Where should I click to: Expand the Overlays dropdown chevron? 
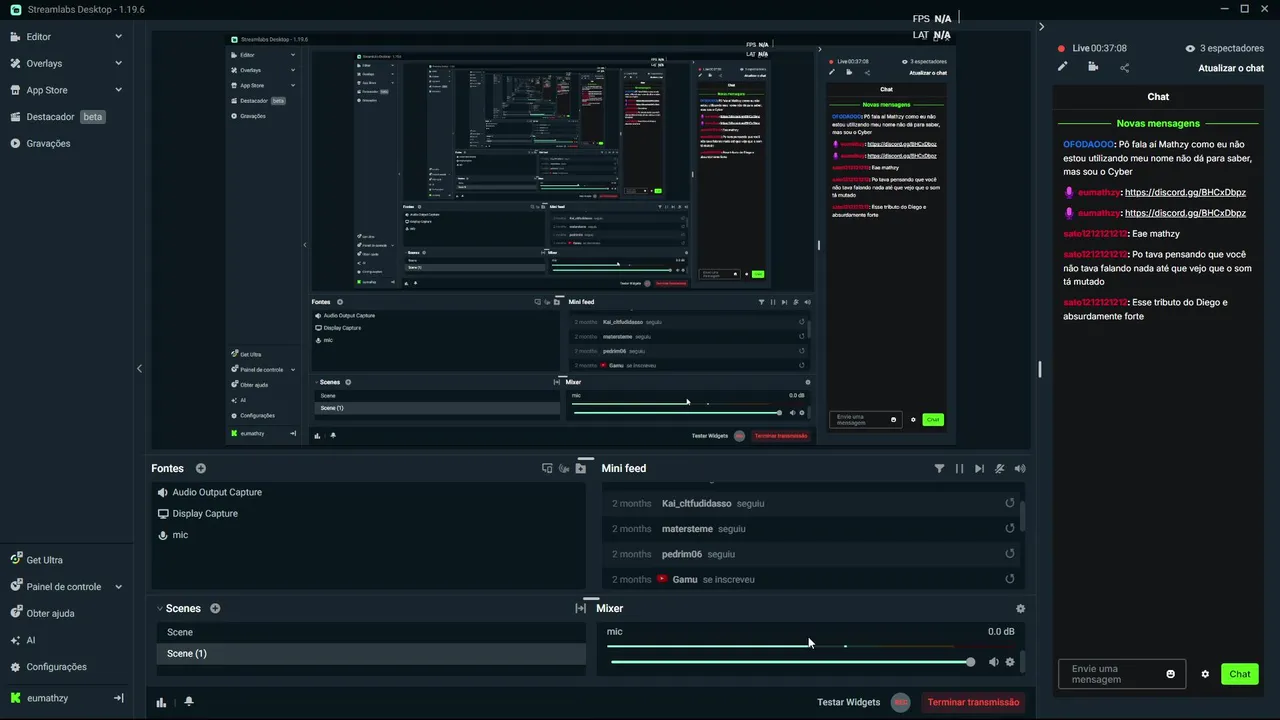point(118,63)
